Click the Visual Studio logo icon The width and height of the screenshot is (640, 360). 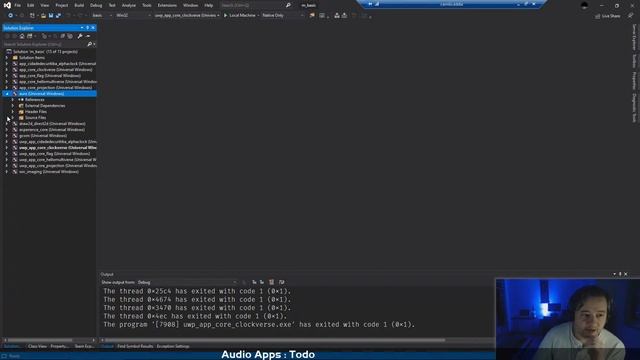(x=7, y=5)
